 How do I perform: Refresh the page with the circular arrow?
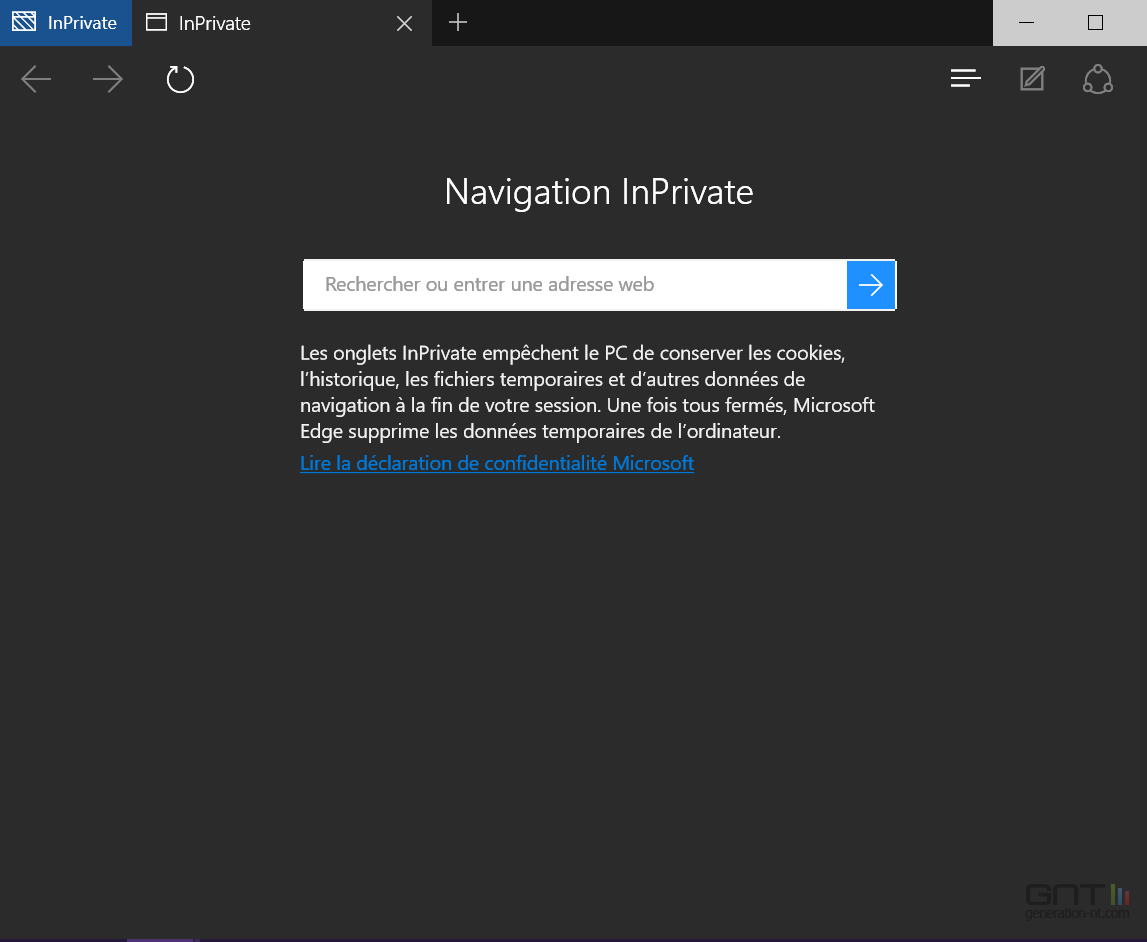click(180, 79)
